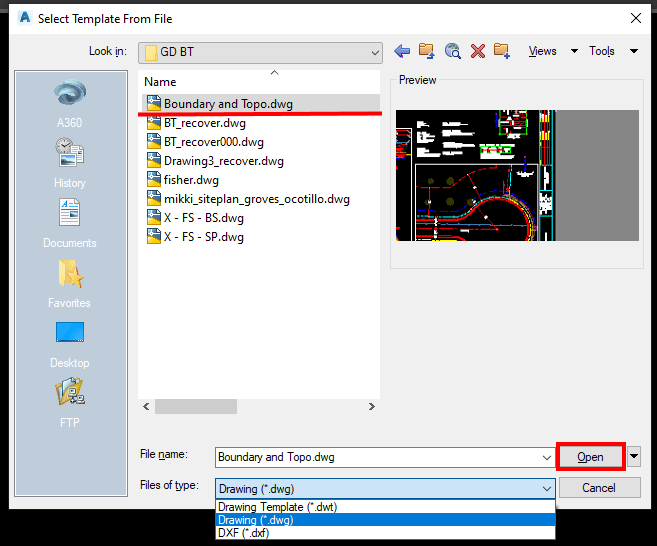This screenshot has width=657, height=546.
Task: Choose DXF (*.dxf) file type
Action: pos(385,533)
